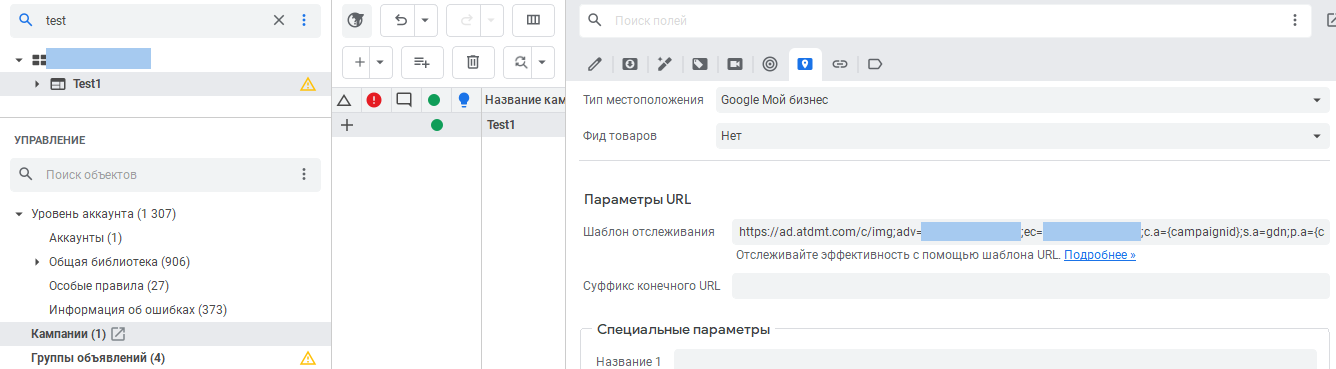
Task: Open 'Информация об ошибках (373)' entry
Action: coord(138,310)
